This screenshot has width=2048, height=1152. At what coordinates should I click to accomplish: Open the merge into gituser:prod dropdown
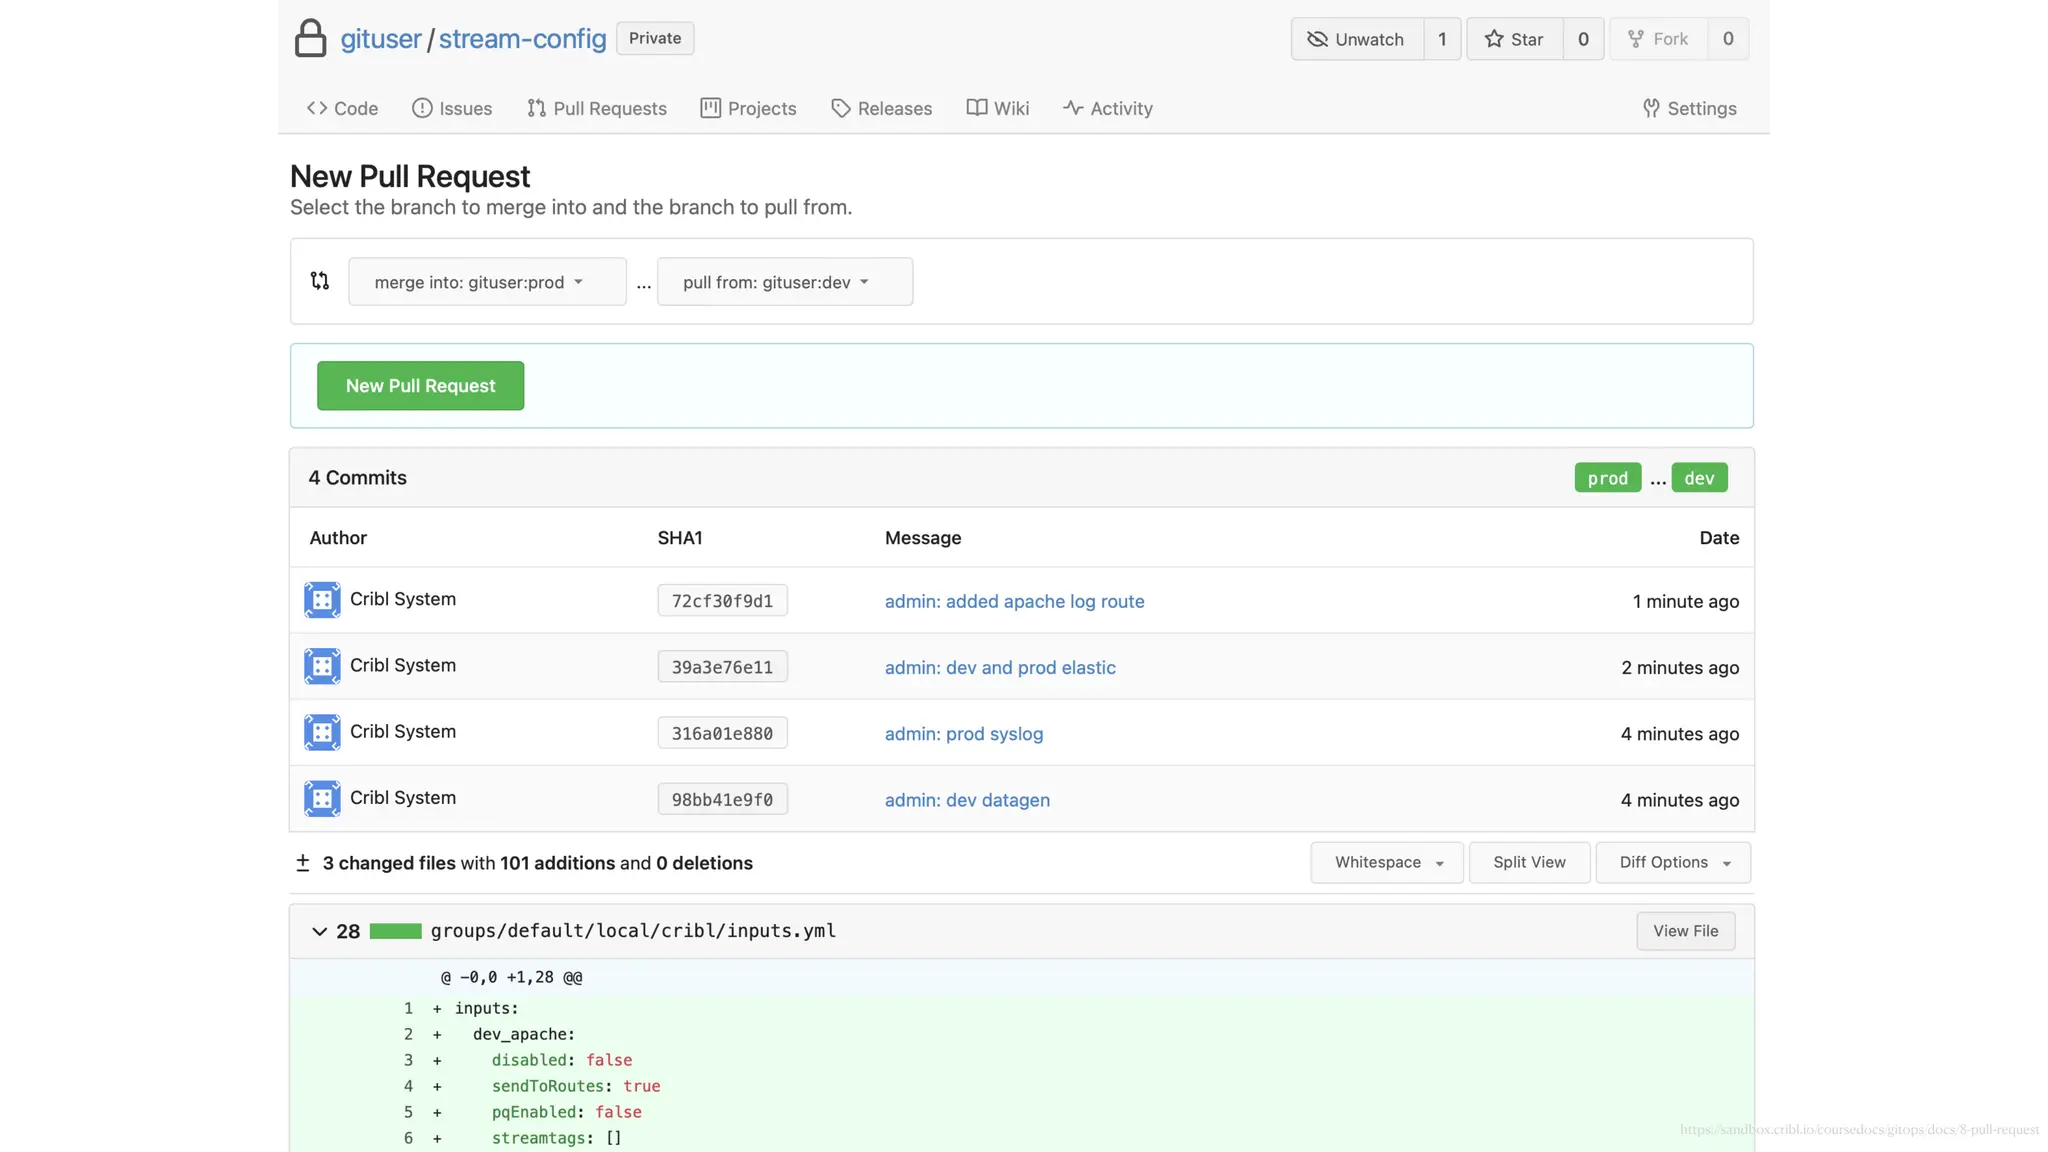[x=487, y=282]
